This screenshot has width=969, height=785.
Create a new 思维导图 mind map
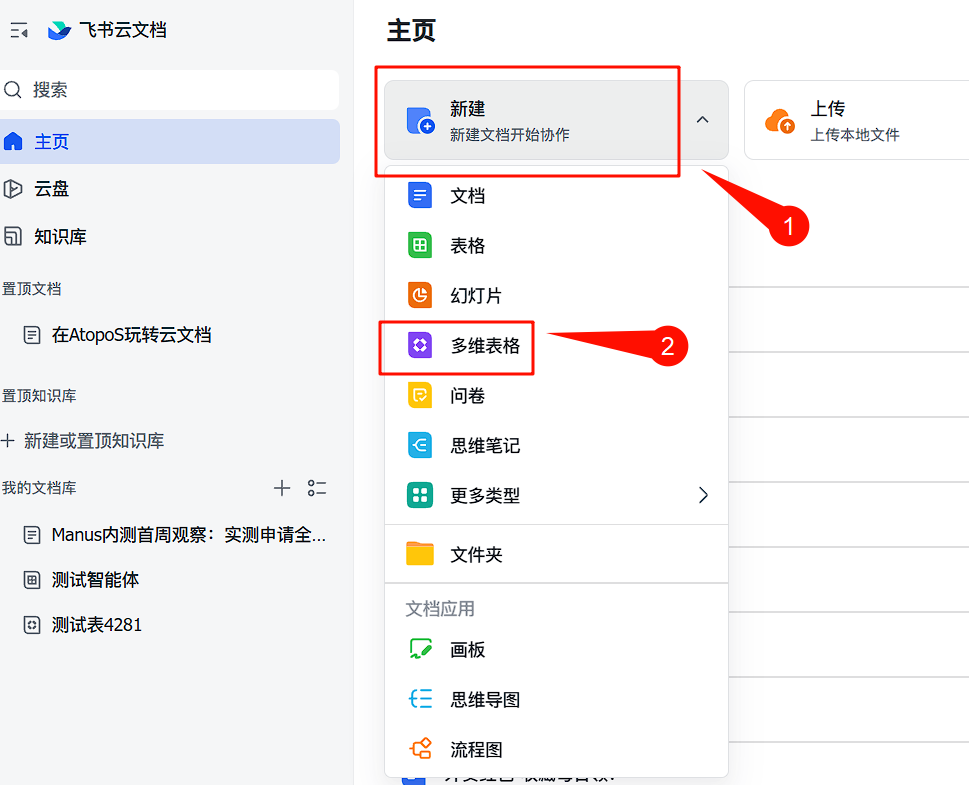click(x=556, y=700)
